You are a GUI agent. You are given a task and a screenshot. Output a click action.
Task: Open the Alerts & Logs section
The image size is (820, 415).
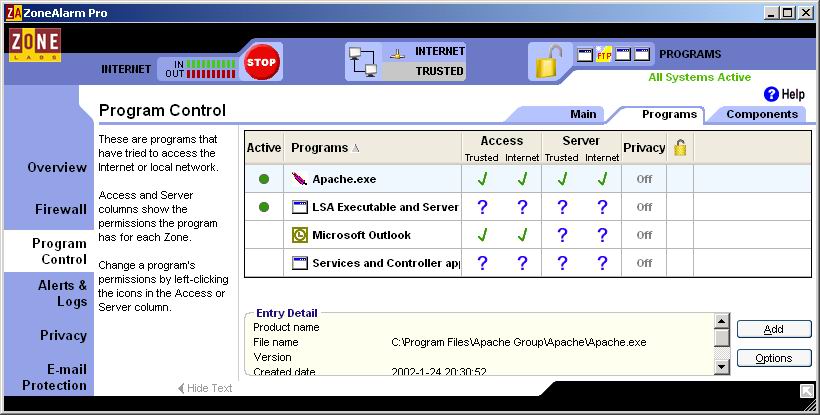[62, 293]
